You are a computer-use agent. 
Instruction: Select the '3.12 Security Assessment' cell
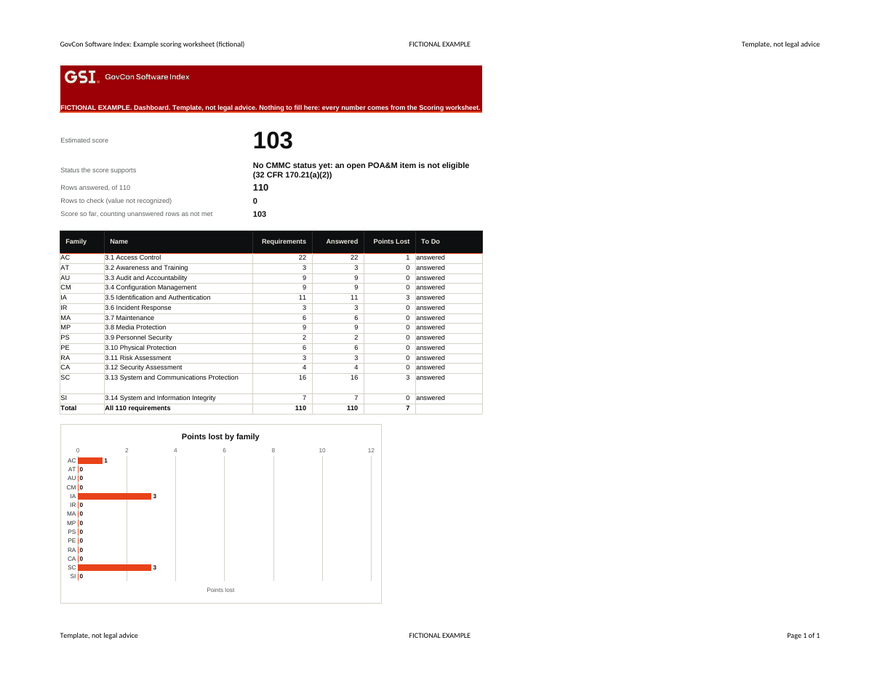point(178,367)
